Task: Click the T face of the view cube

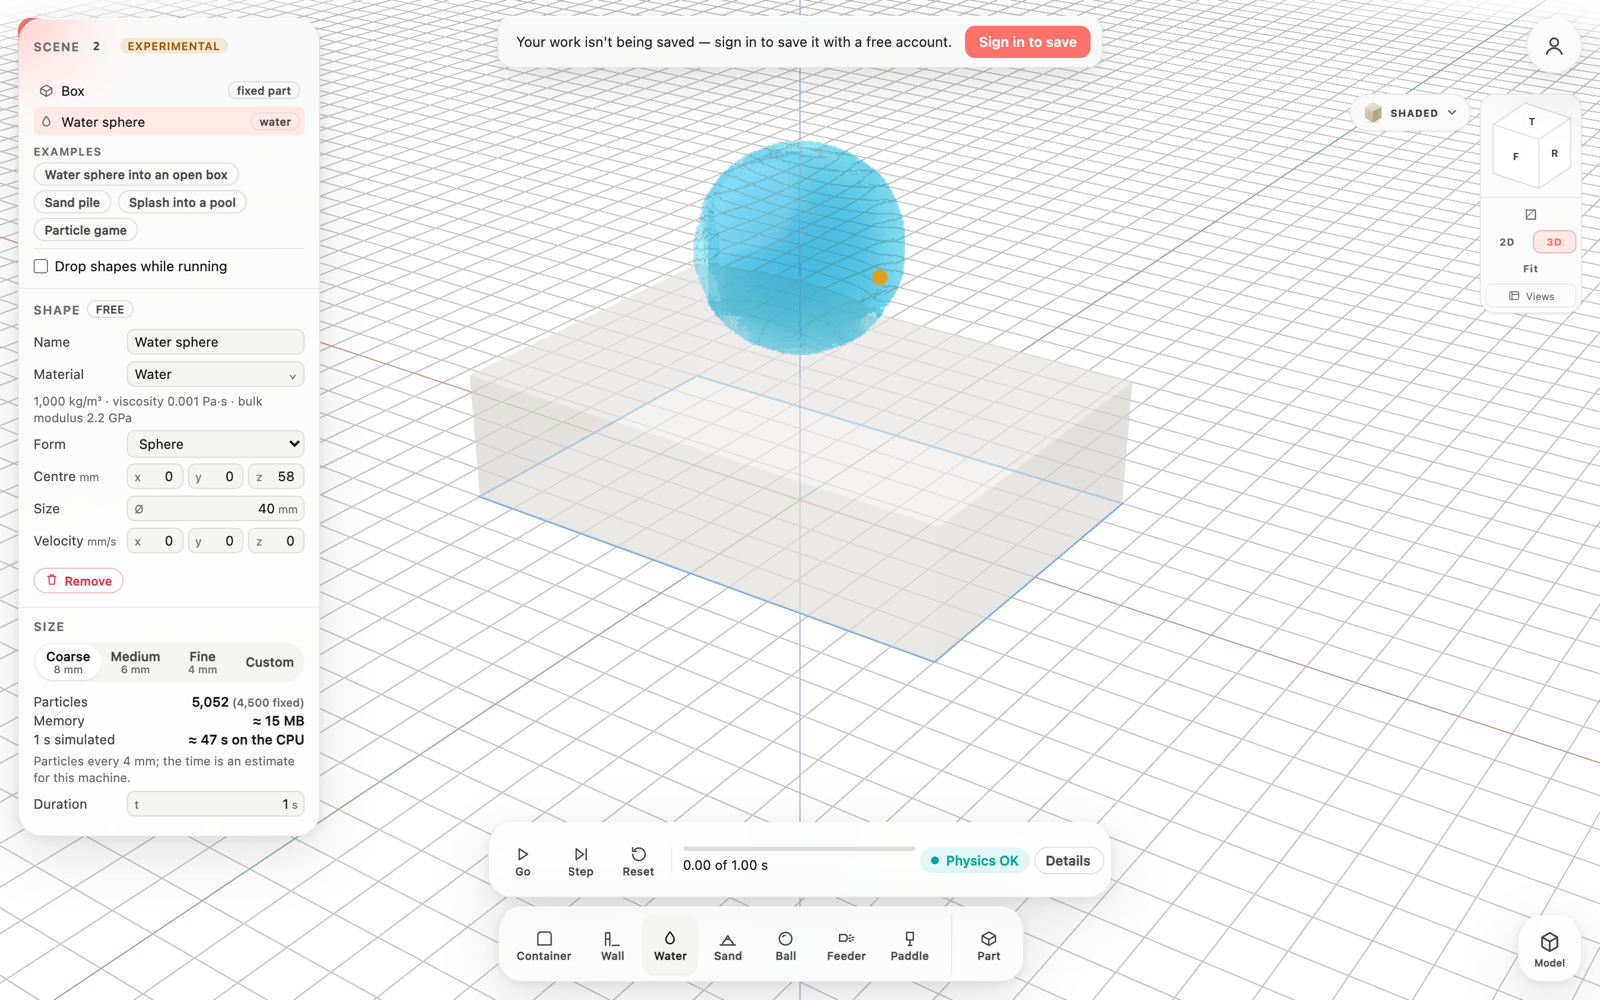Action: point(1532,122)
